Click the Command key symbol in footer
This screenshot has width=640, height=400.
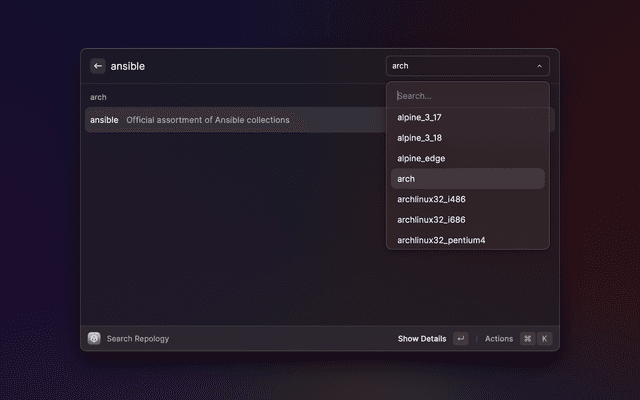(527, 339)
